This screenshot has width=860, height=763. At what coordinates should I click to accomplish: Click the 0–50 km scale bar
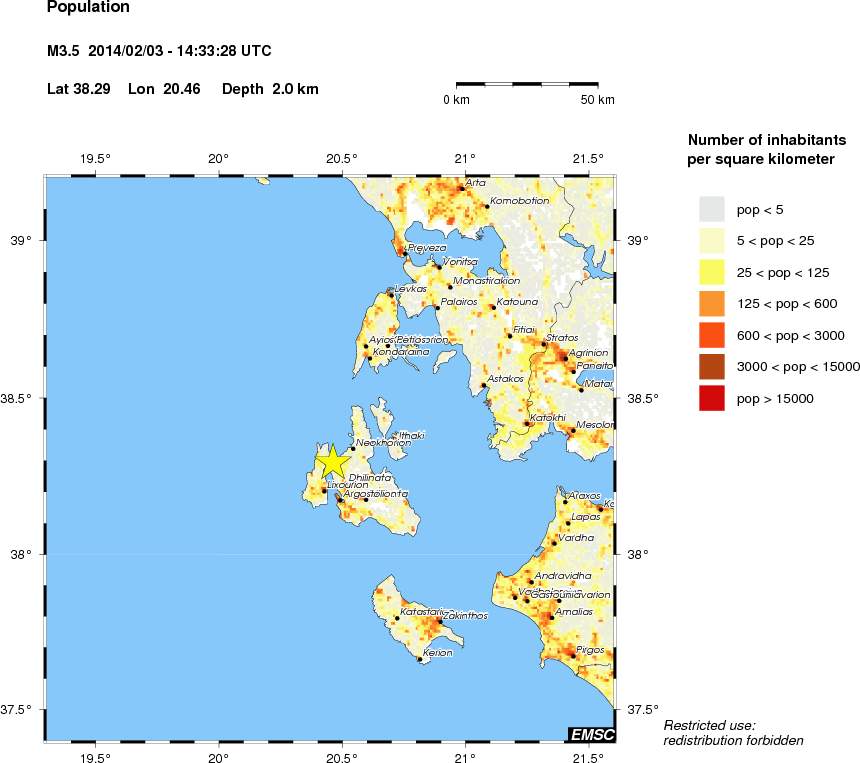pyautogui.click(x=527, y=85)
